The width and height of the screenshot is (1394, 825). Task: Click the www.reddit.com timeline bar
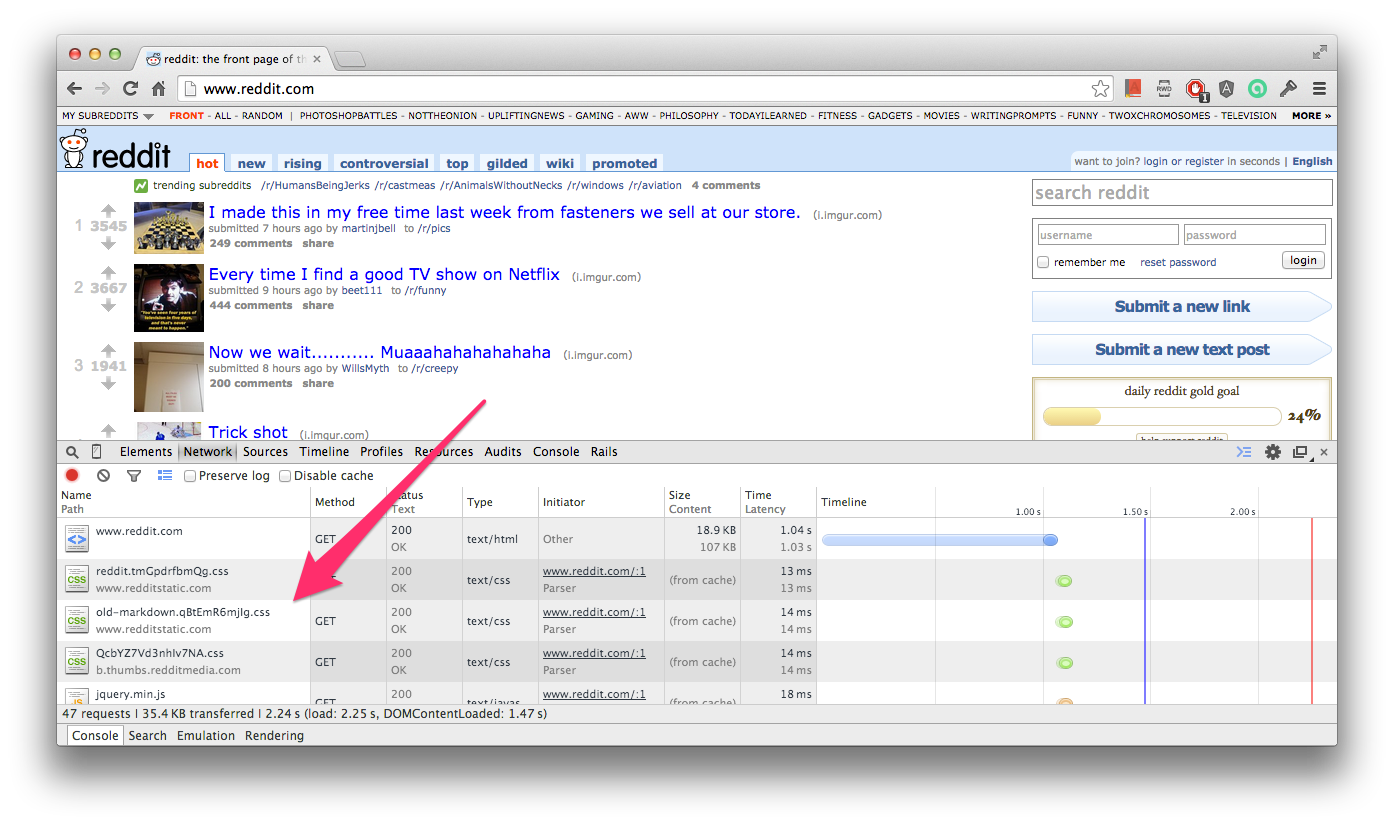pyautogui.click(x=940, y=540)
